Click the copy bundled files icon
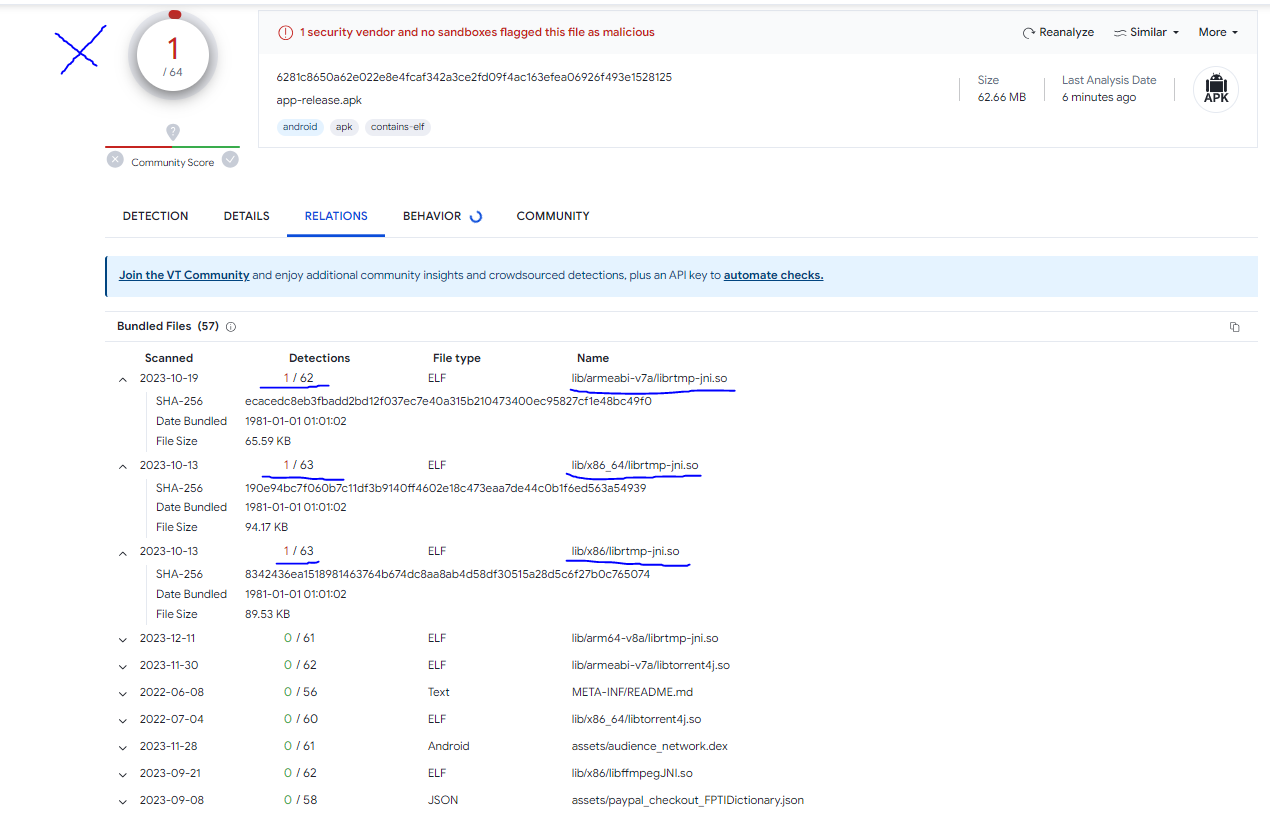Image resolution: width=1270 pixels, height=825 pixels. pyautogui.click(x=1235, y=327)
